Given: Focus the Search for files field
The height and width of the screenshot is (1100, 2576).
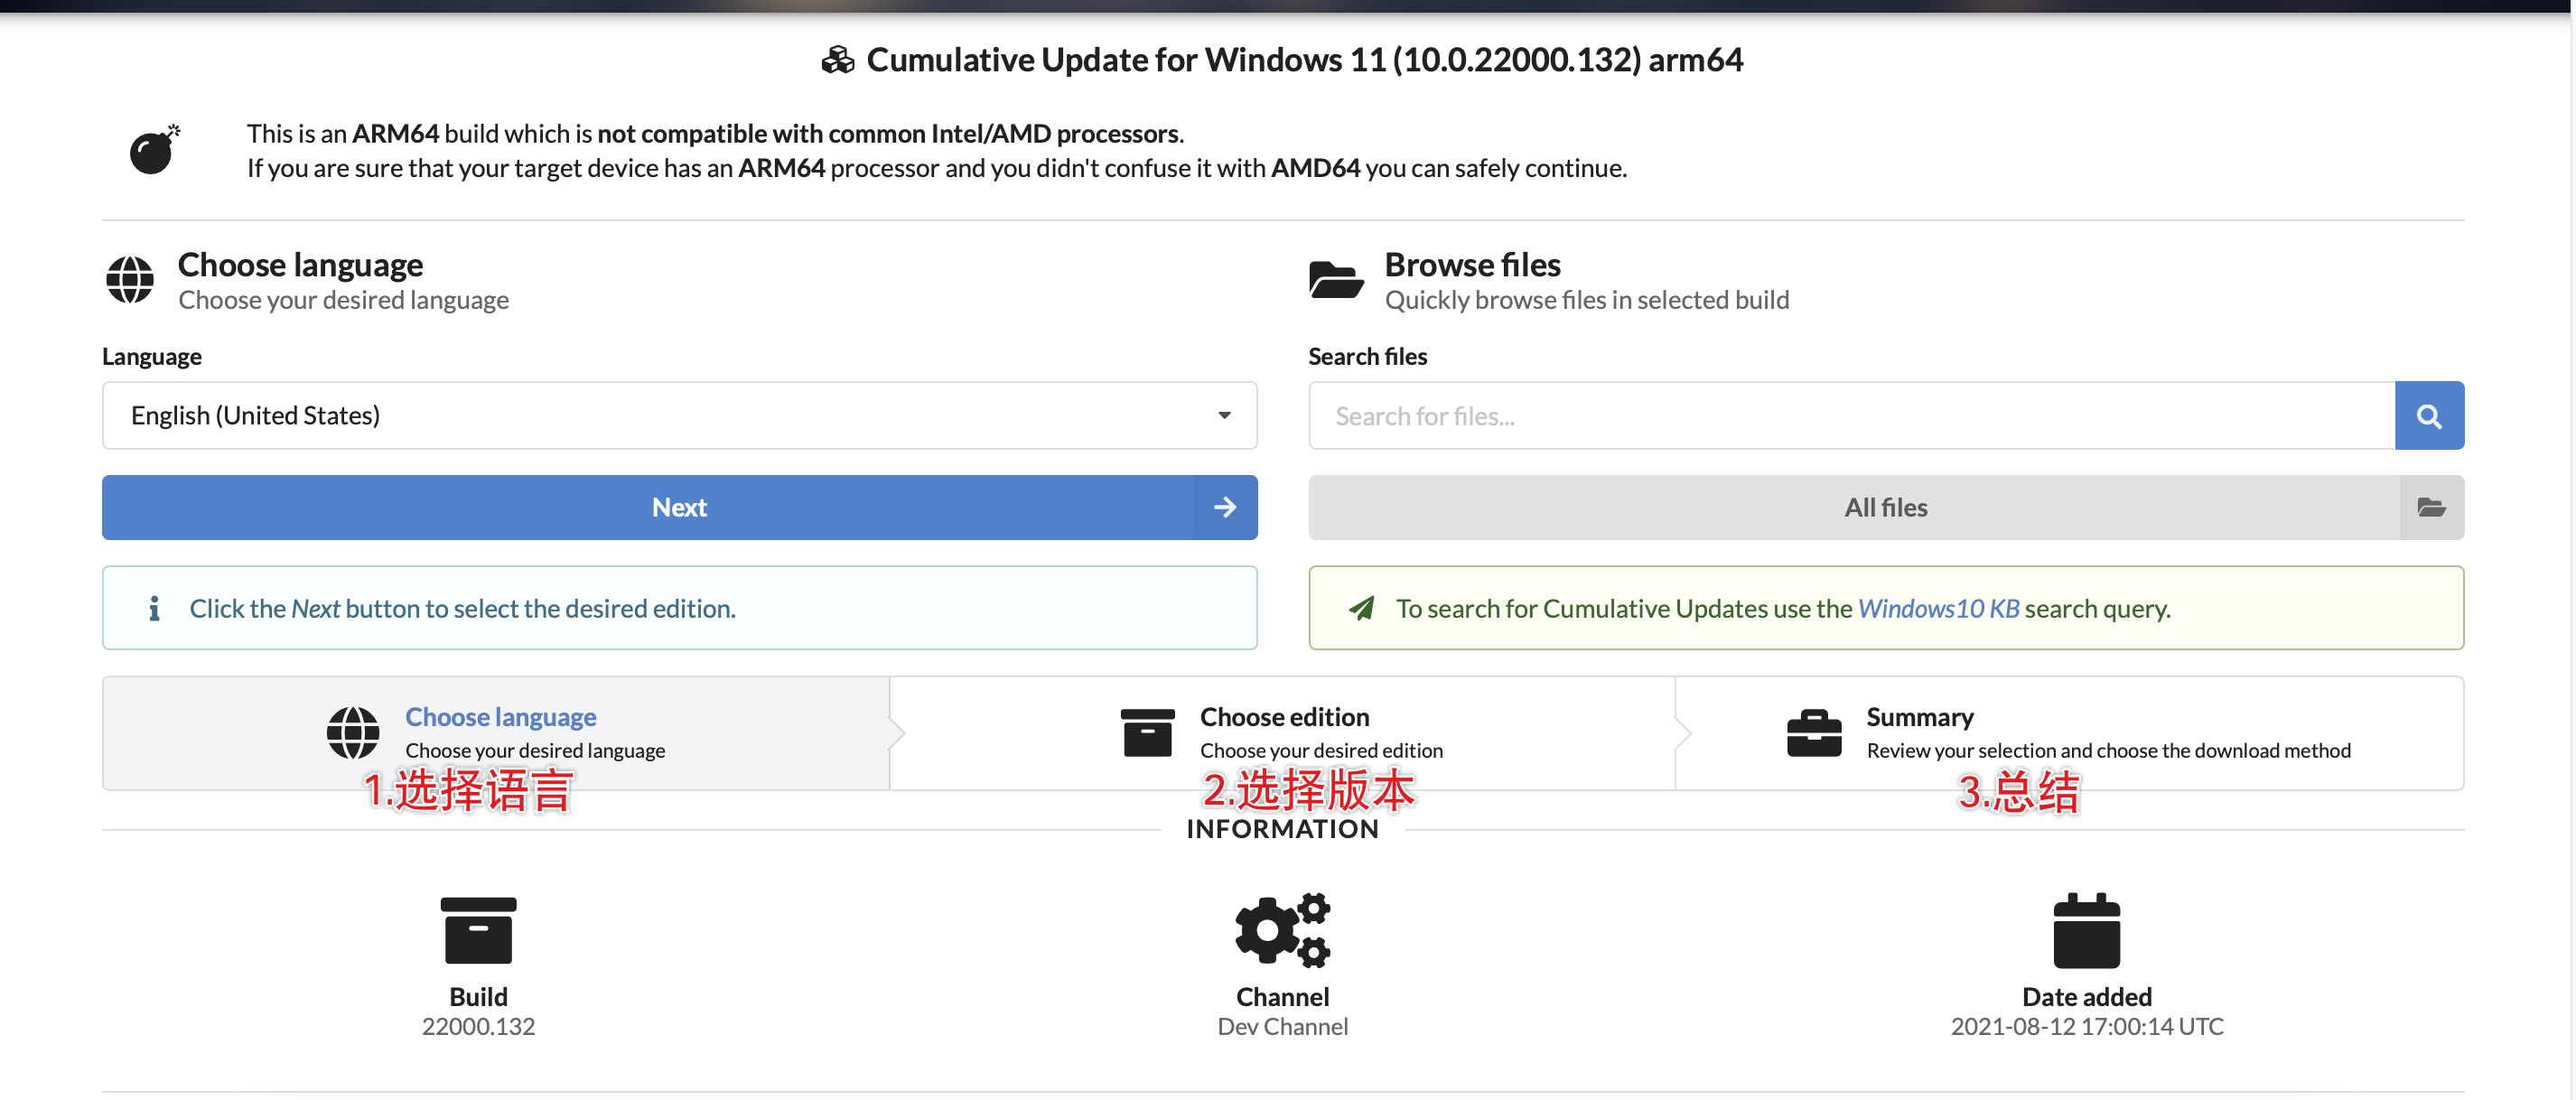Looking at the screenshot, I should 1852,415.
